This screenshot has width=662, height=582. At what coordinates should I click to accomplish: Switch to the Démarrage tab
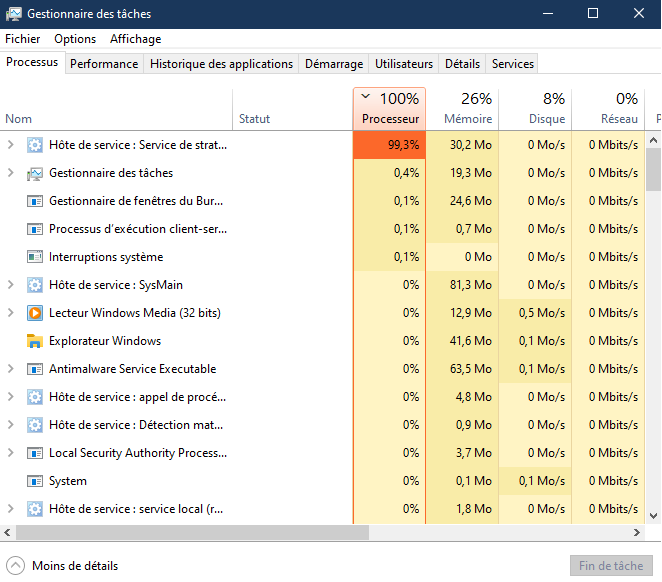click(334, 64)
